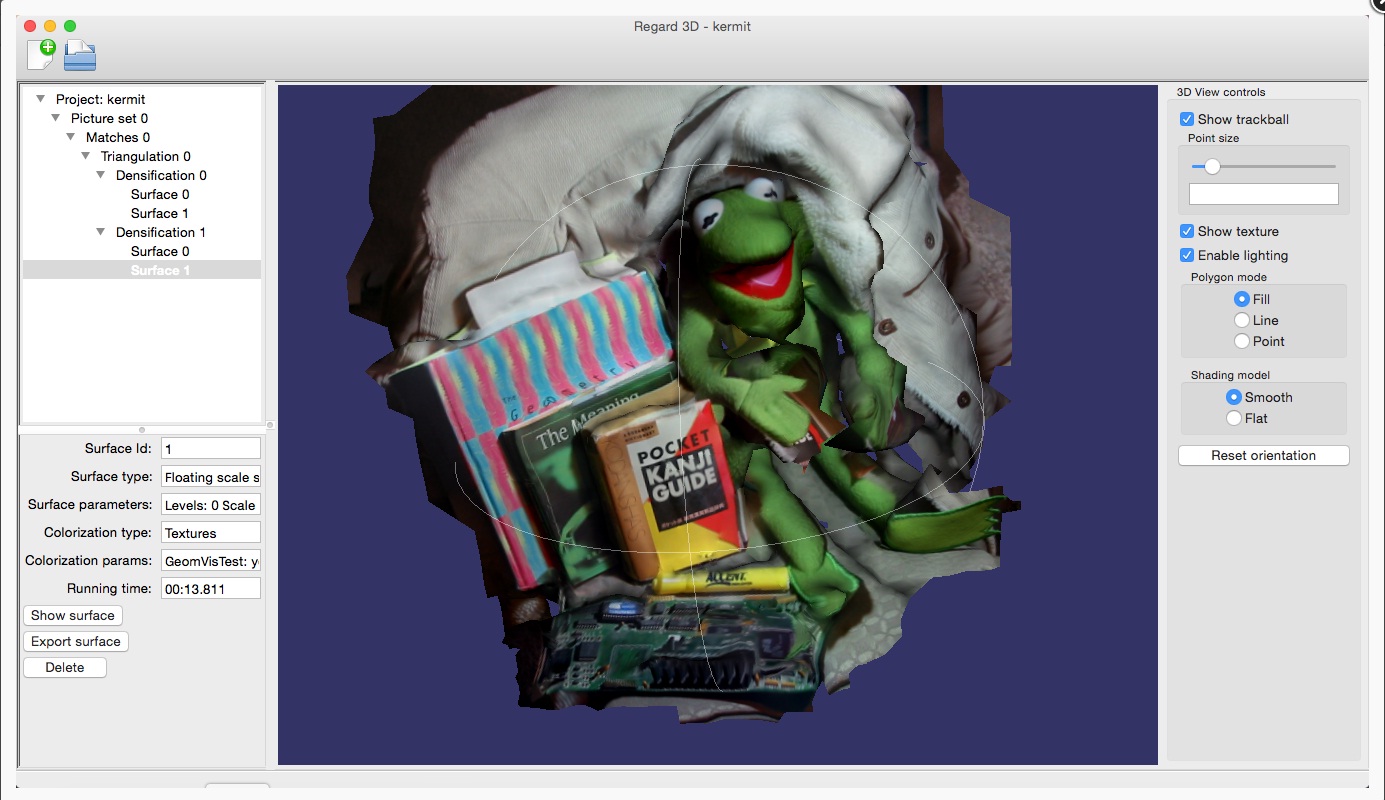The image size is (1385, 800).
Task: Click highlighted Surface 1 under Densification 1
Action: (160, 270)
